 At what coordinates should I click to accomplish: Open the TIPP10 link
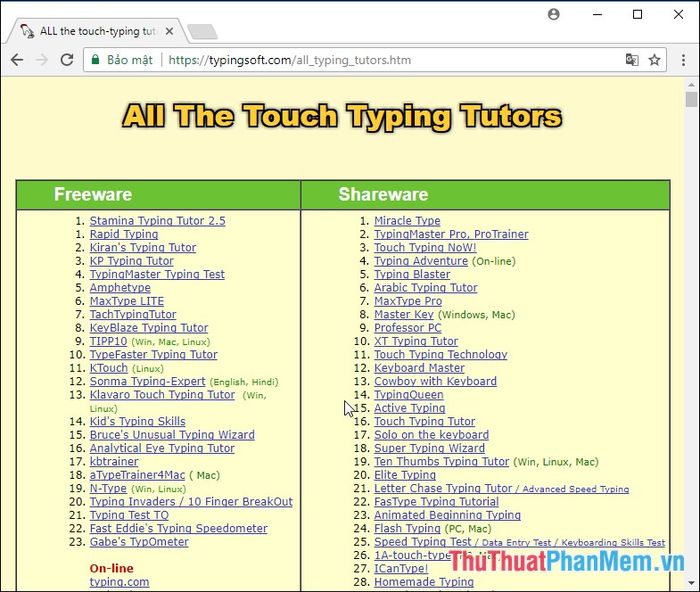pos(108,341)
